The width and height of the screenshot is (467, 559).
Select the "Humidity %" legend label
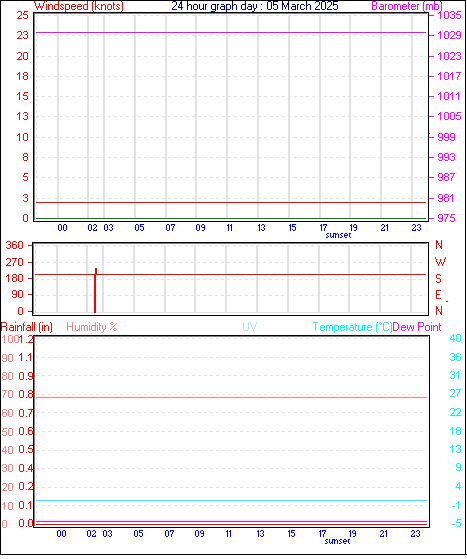[92, 327]
